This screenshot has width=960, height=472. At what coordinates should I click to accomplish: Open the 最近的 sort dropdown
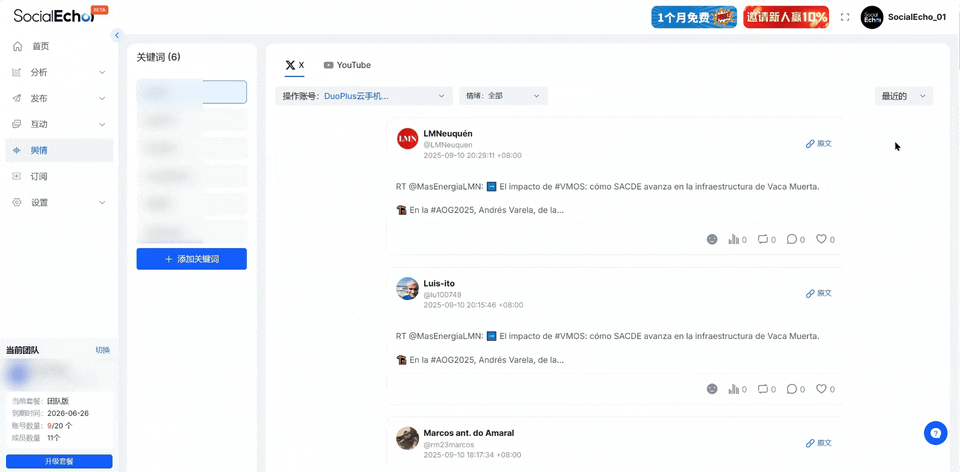click(x=903, y=96)
